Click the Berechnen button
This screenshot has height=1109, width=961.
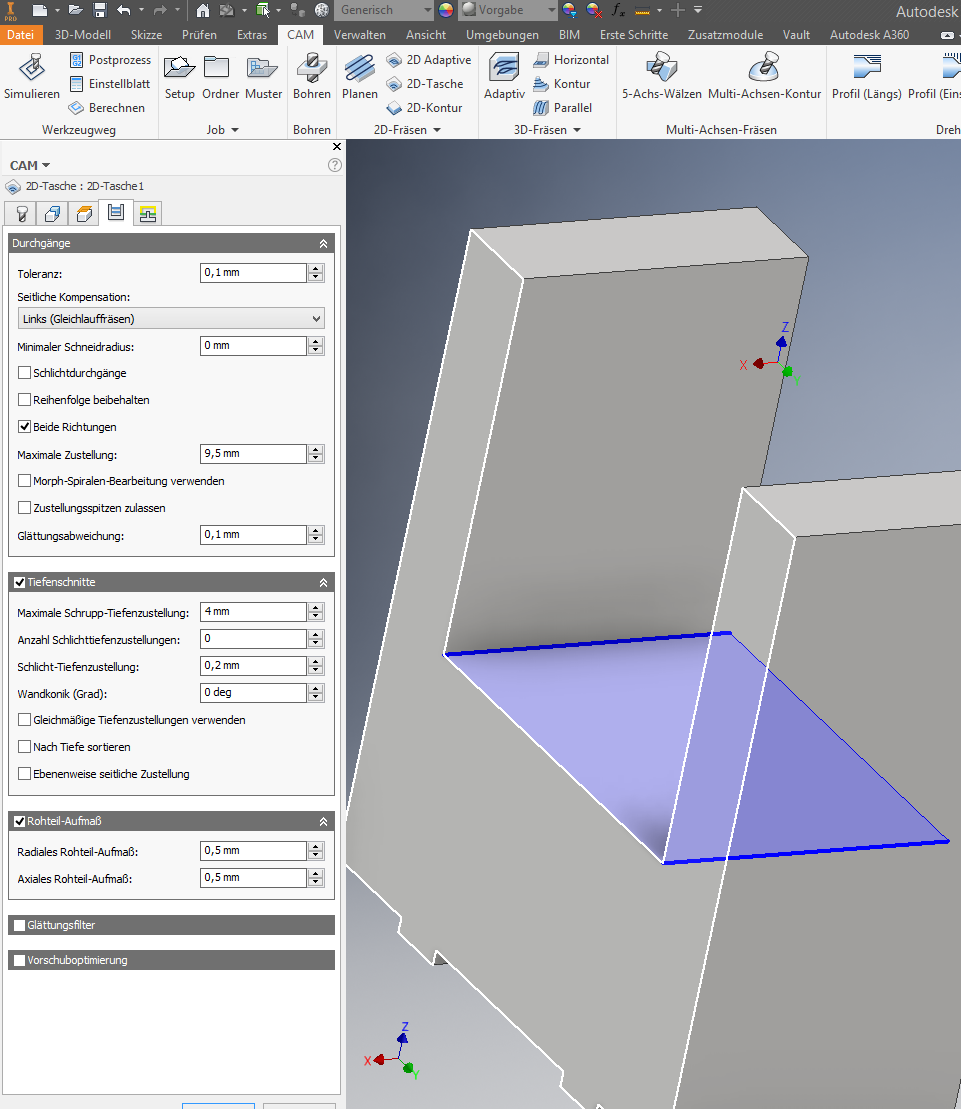coord(107,108)
